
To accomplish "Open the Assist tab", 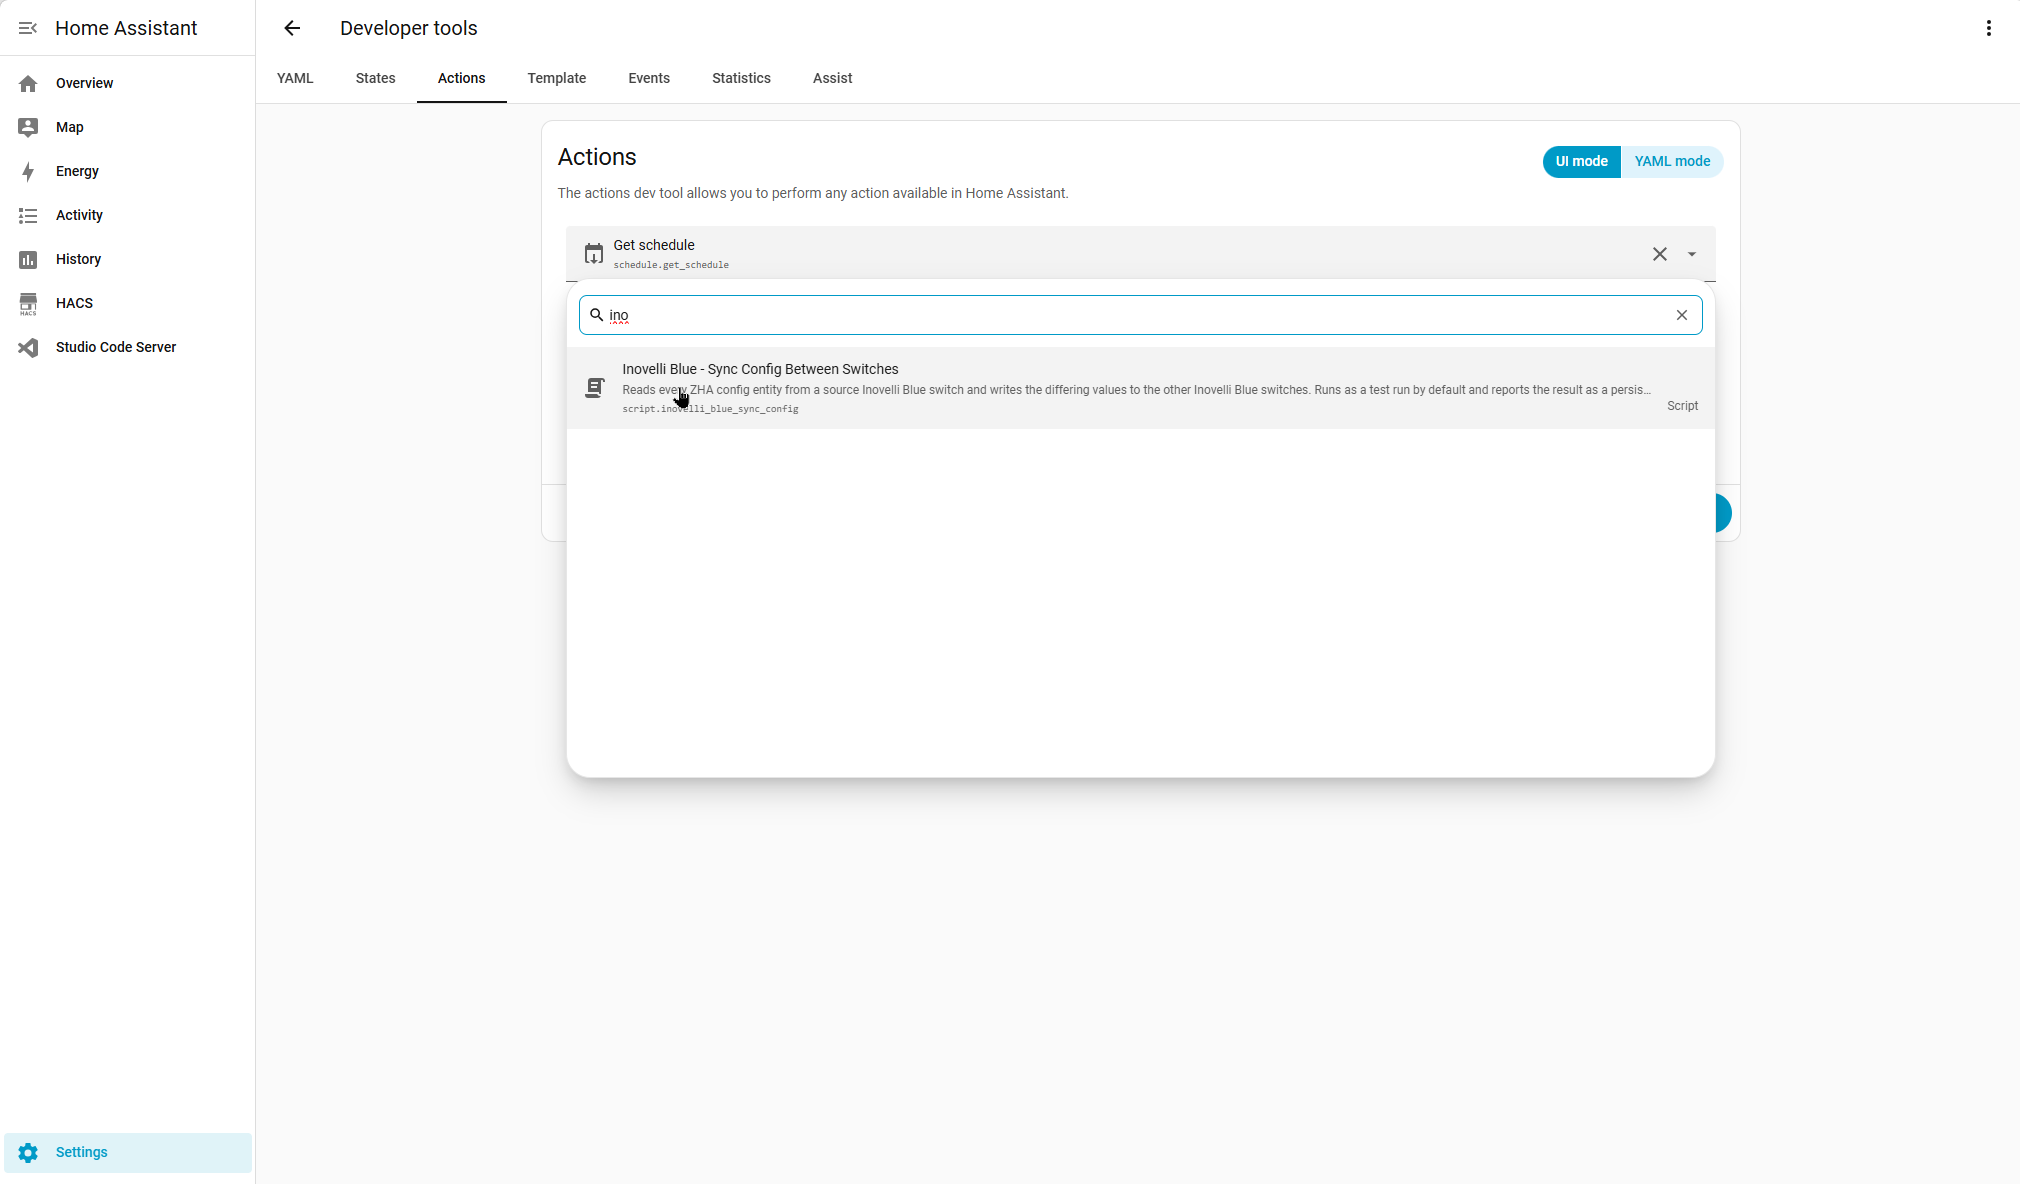I will coord(832,78).
